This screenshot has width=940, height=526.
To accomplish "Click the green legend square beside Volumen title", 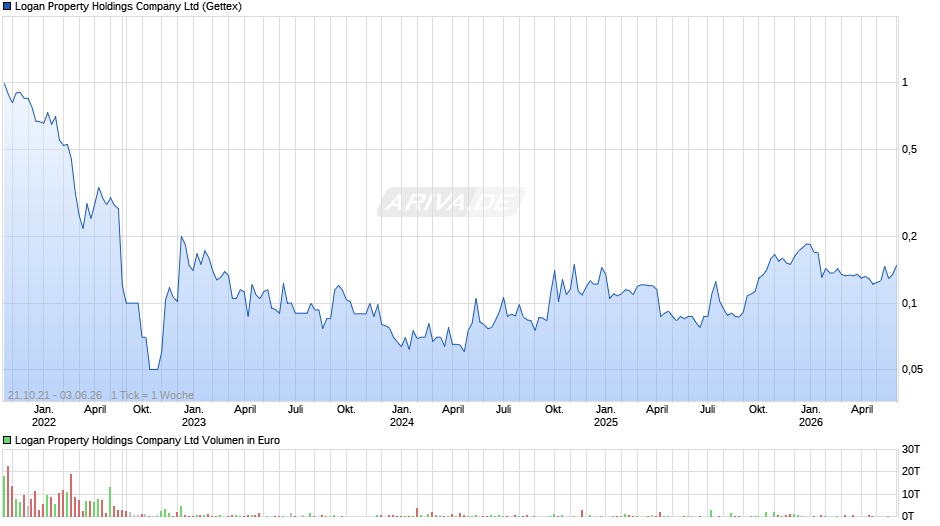I will pyautogui.click(x=7, y=440).
